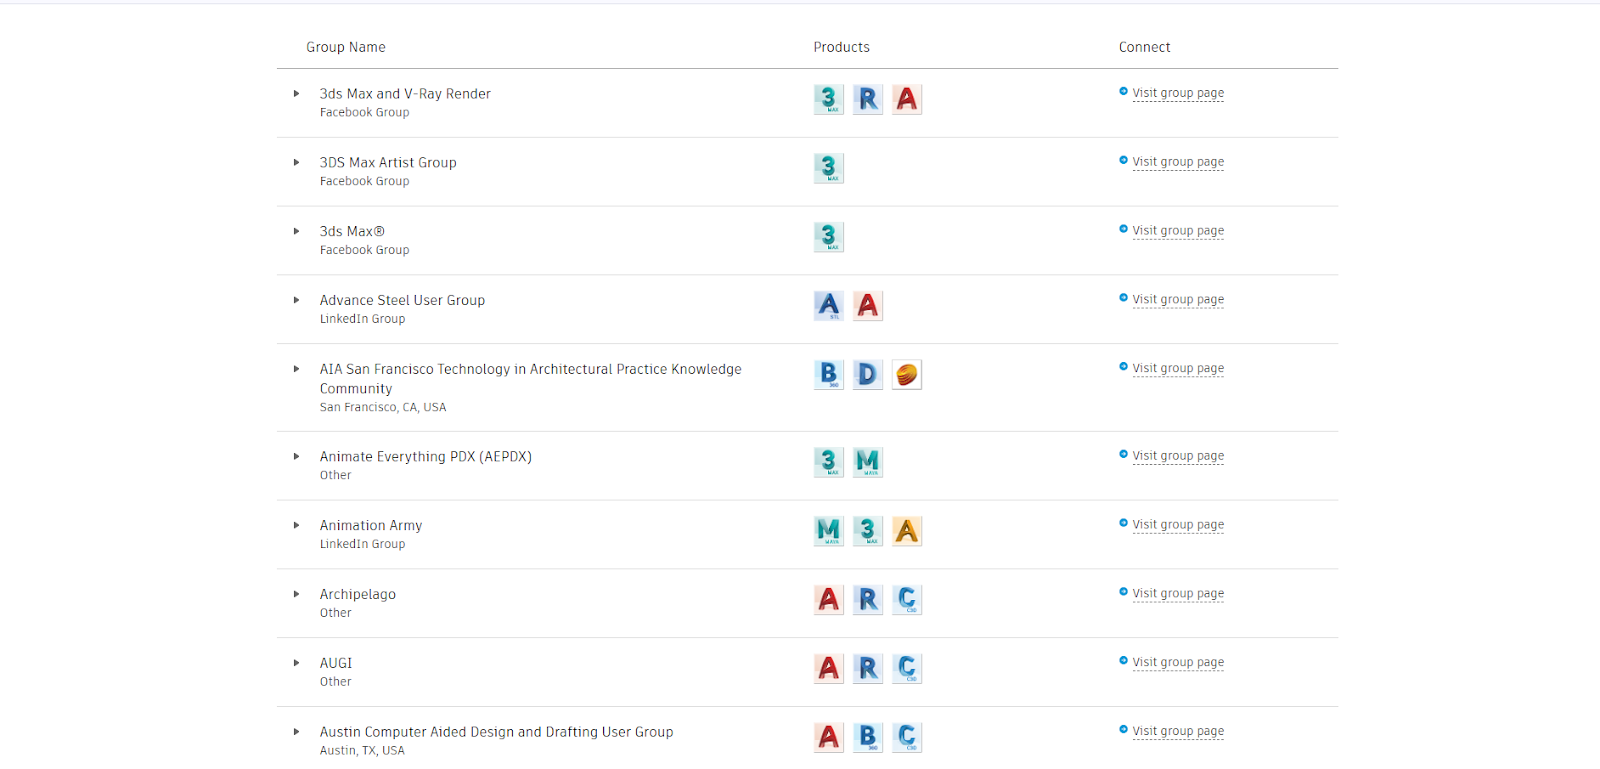This screenshot has height=769, width=1600.
Task: Expand the Archipelago row
Action: (x=296, y=594)
